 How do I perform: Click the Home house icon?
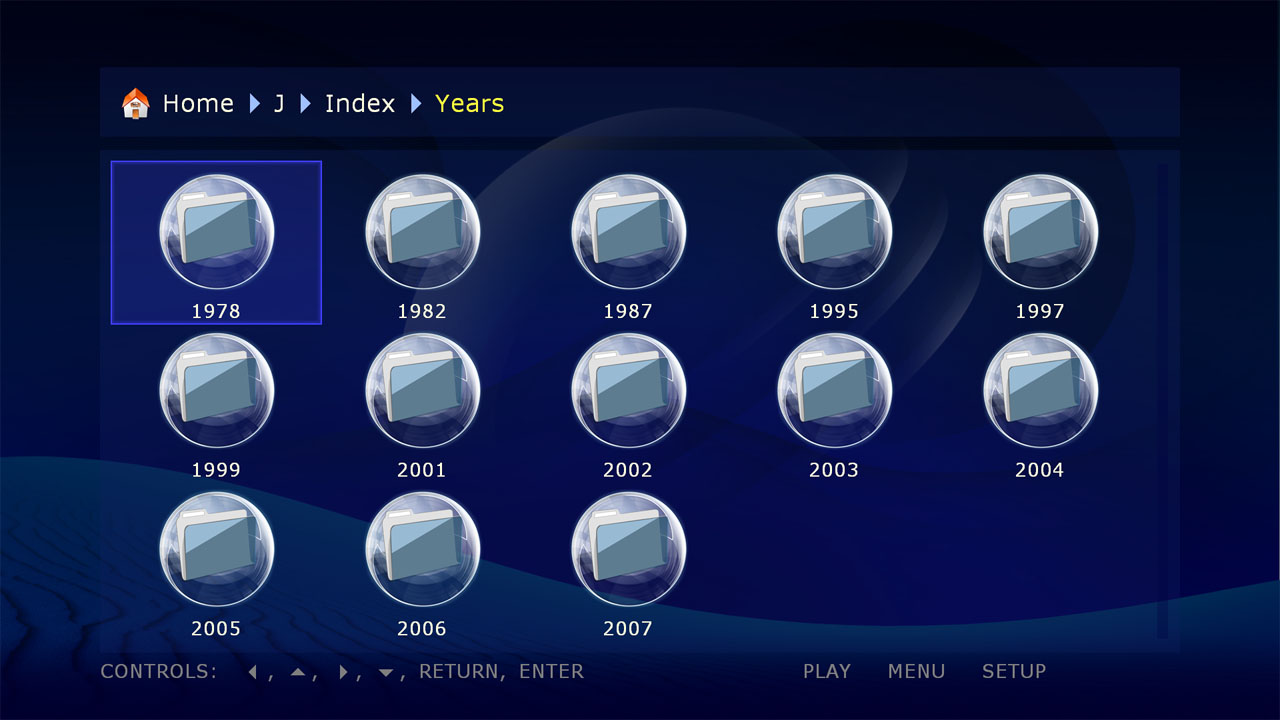[x=135, y=104]
